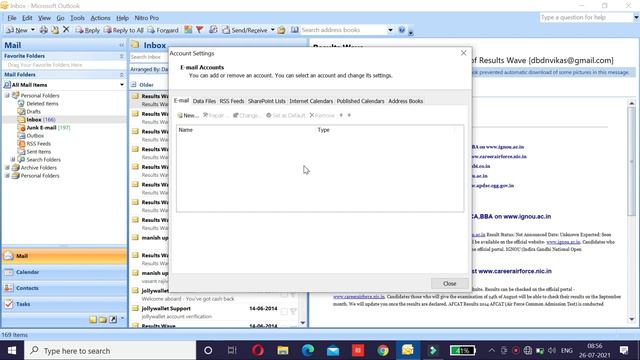Click the New mail button in toolbar

[x=17, y=30]
